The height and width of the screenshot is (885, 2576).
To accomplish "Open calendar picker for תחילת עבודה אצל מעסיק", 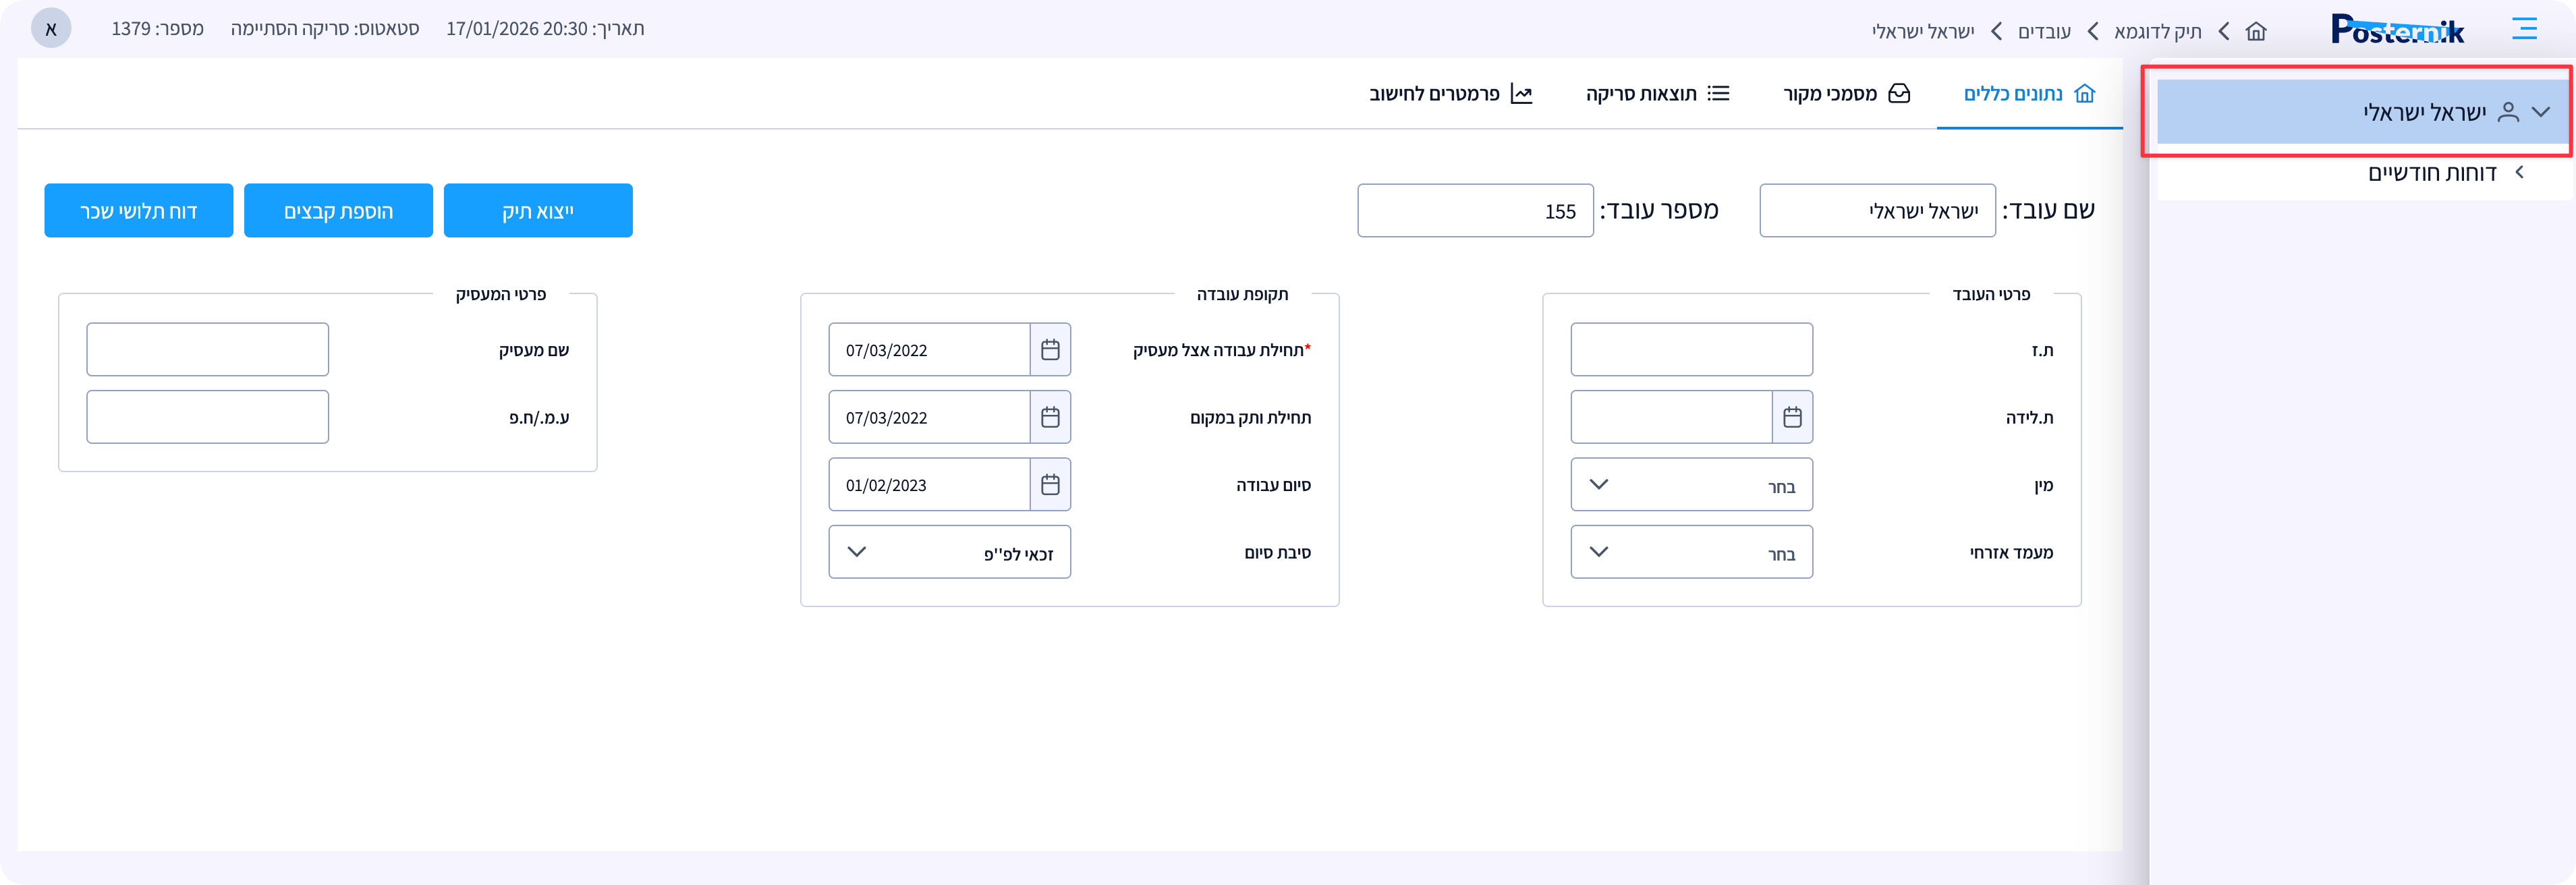I will click(x=1050, y=349).
